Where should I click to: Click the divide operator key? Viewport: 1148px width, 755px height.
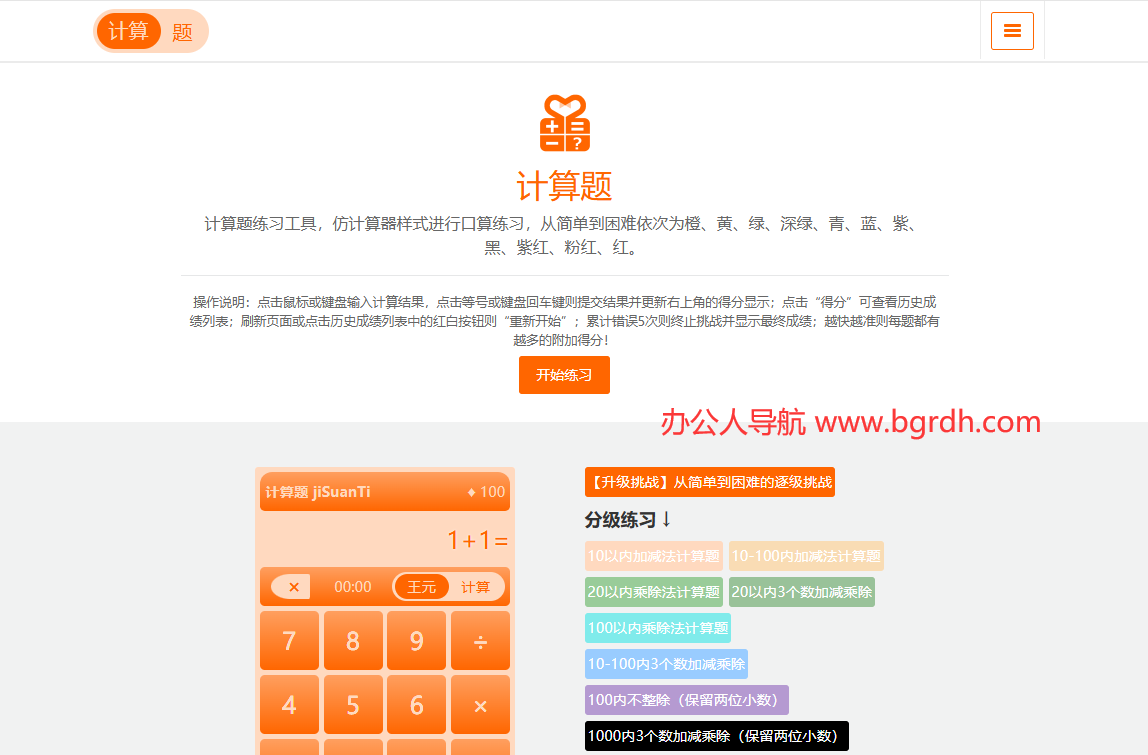(x=480, y=641)
